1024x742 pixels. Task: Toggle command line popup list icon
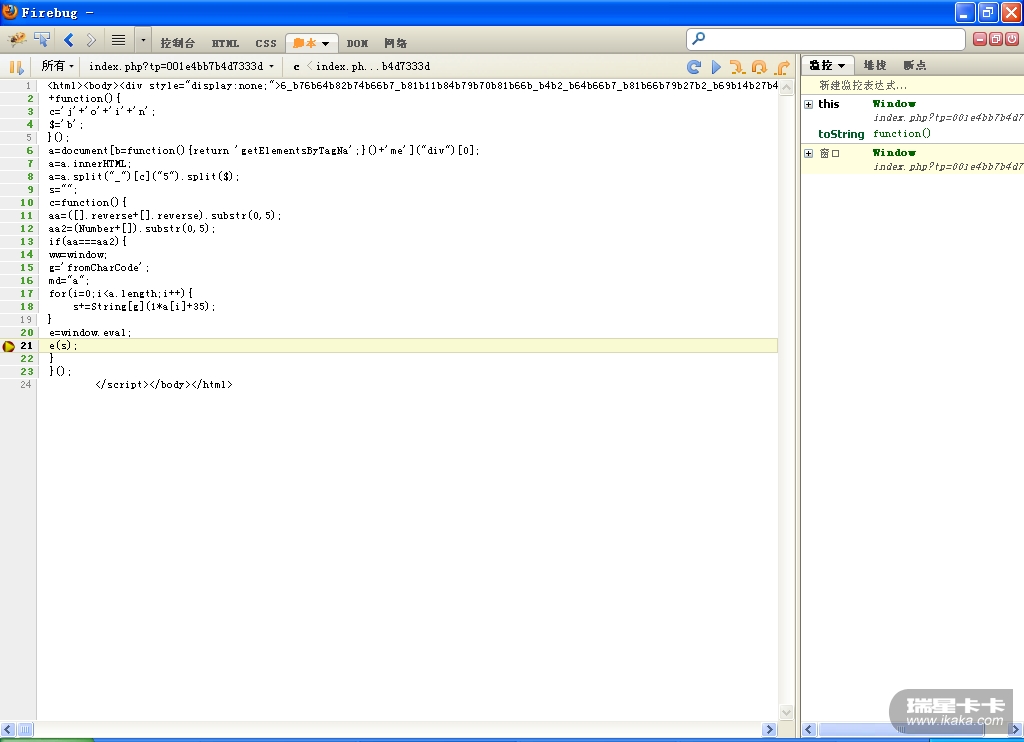[x=118, y=40]
